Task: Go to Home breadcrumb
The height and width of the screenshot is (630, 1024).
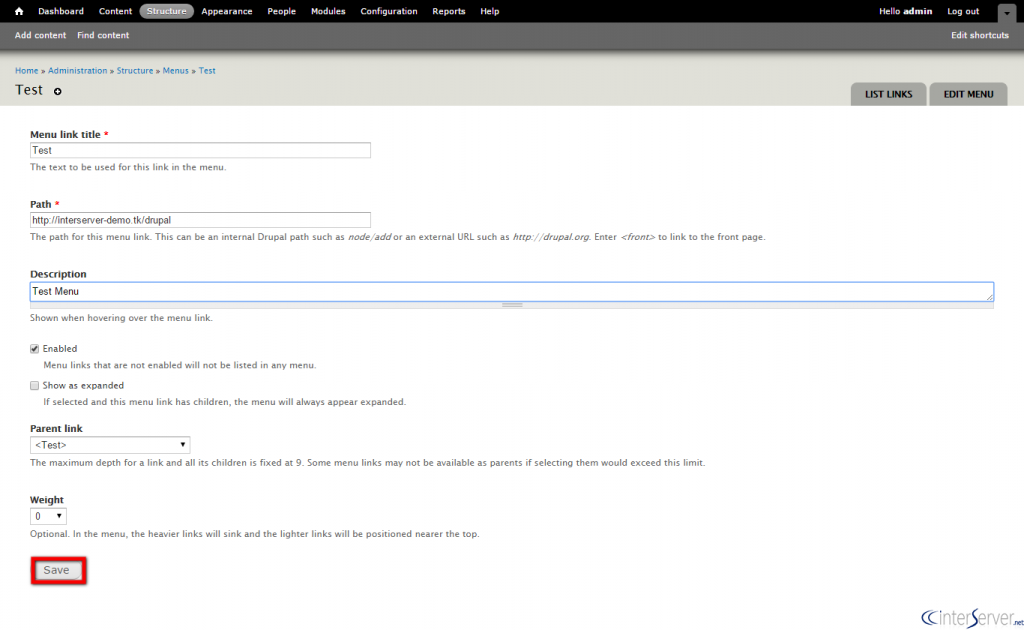Action: coord(27,71)
